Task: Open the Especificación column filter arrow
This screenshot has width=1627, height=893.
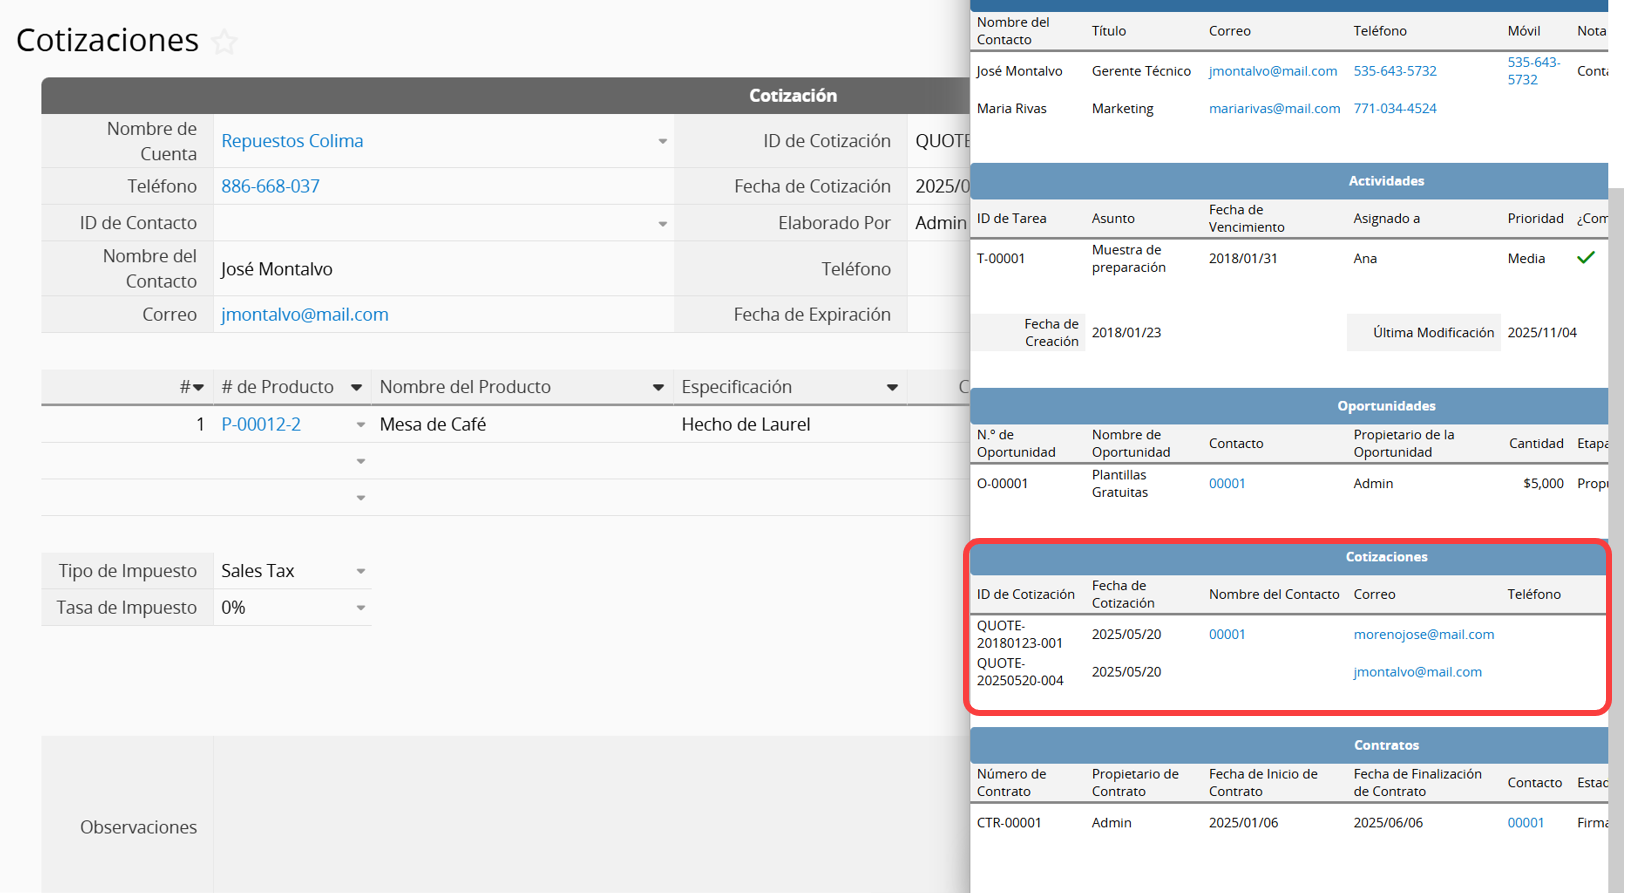Action: pyautogui.click(x=892, y=388)
